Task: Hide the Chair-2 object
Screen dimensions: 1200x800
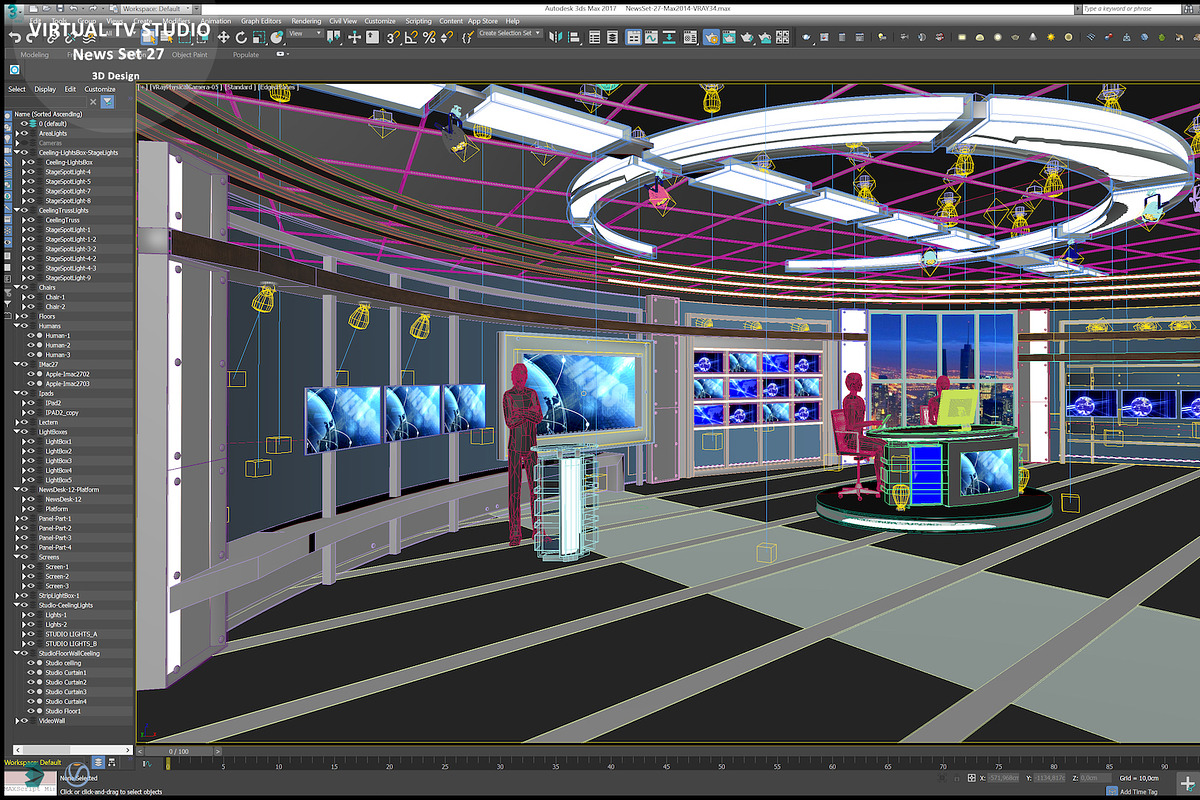Action: 31,307
